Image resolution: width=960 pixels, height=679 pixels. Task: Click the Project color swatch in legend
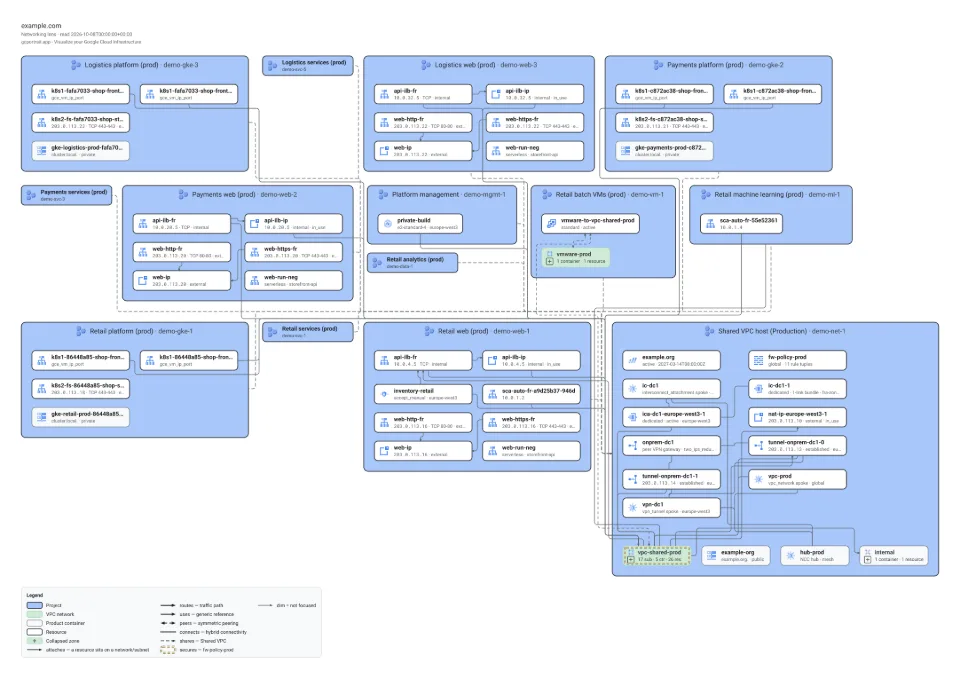(34, 605)
